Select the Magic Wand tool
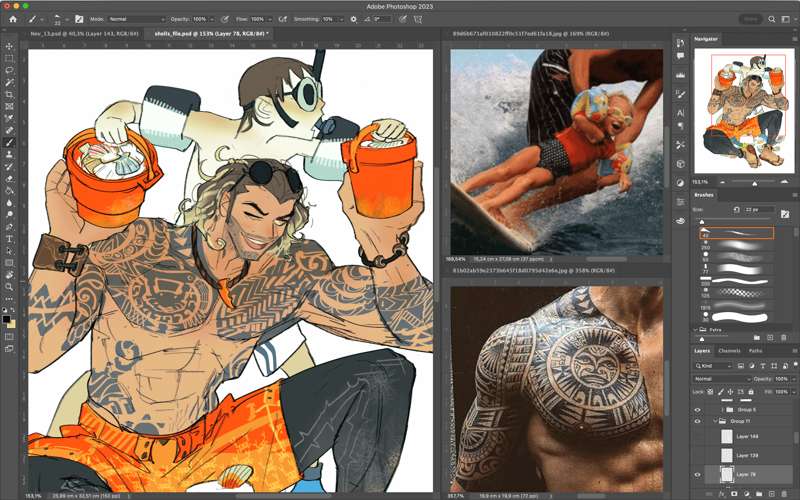Viewport: 800px width, 500px height. coord(9,83)
